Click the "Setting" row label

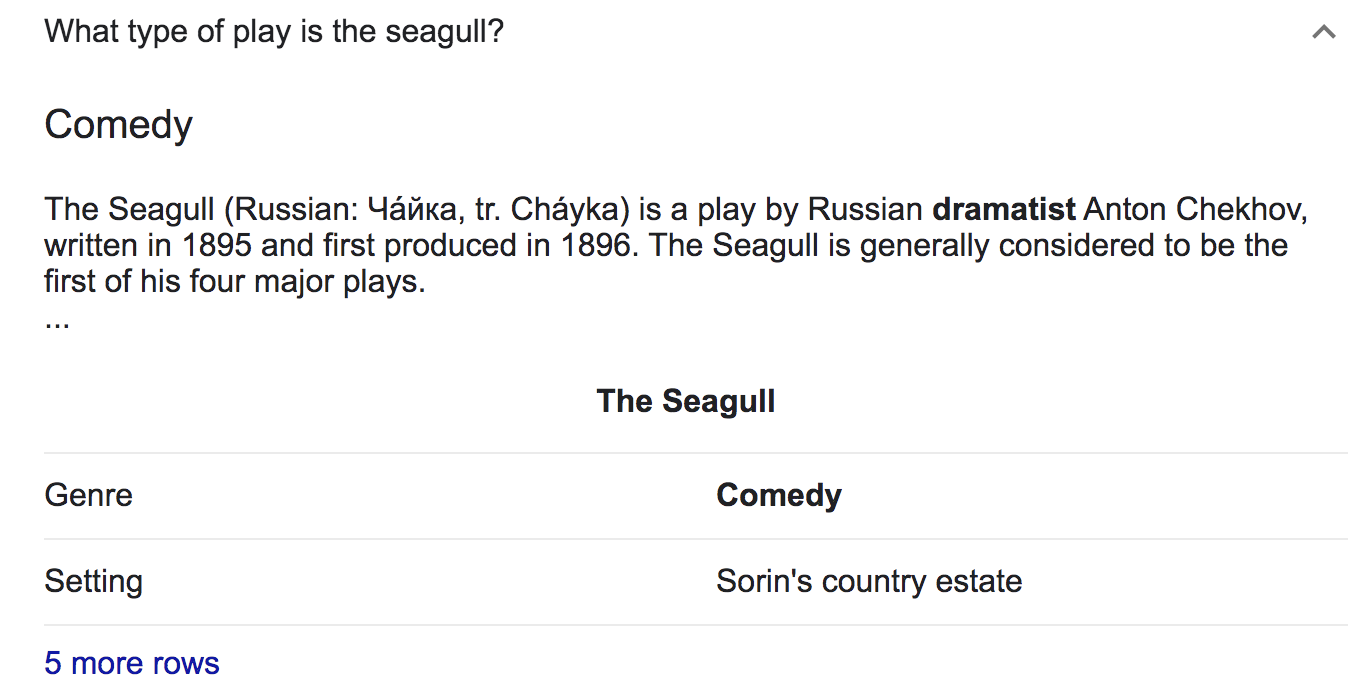pos(94,581)
